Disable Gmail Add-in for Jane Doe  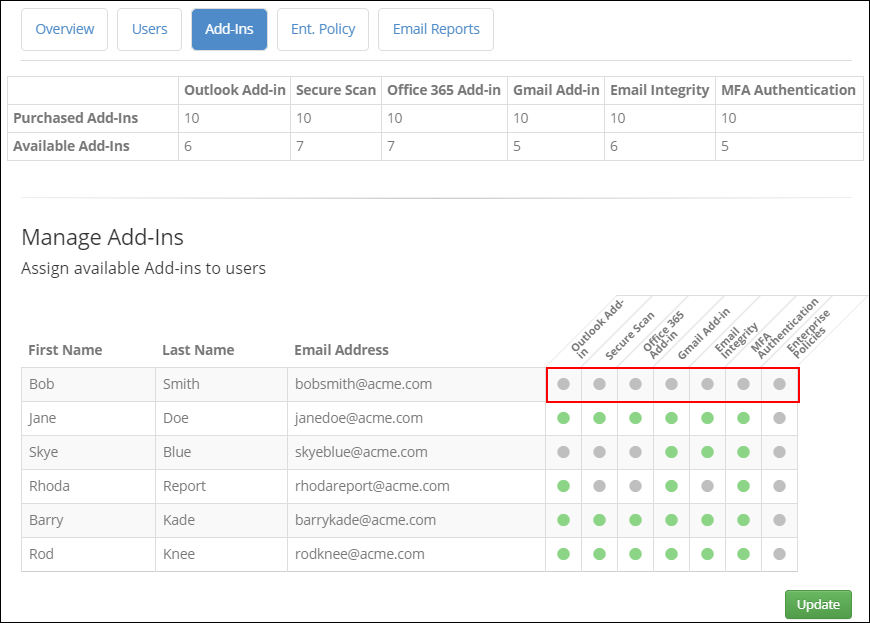671,418
